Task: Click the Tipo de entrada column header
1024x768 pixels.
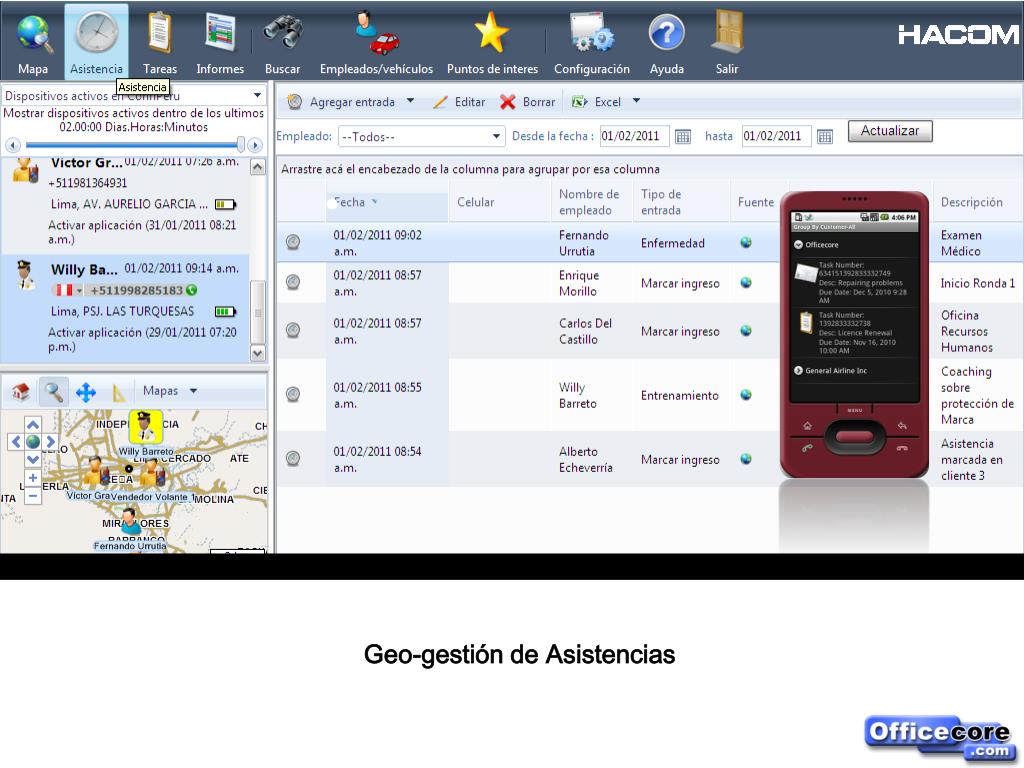Action: coord(680,202)
